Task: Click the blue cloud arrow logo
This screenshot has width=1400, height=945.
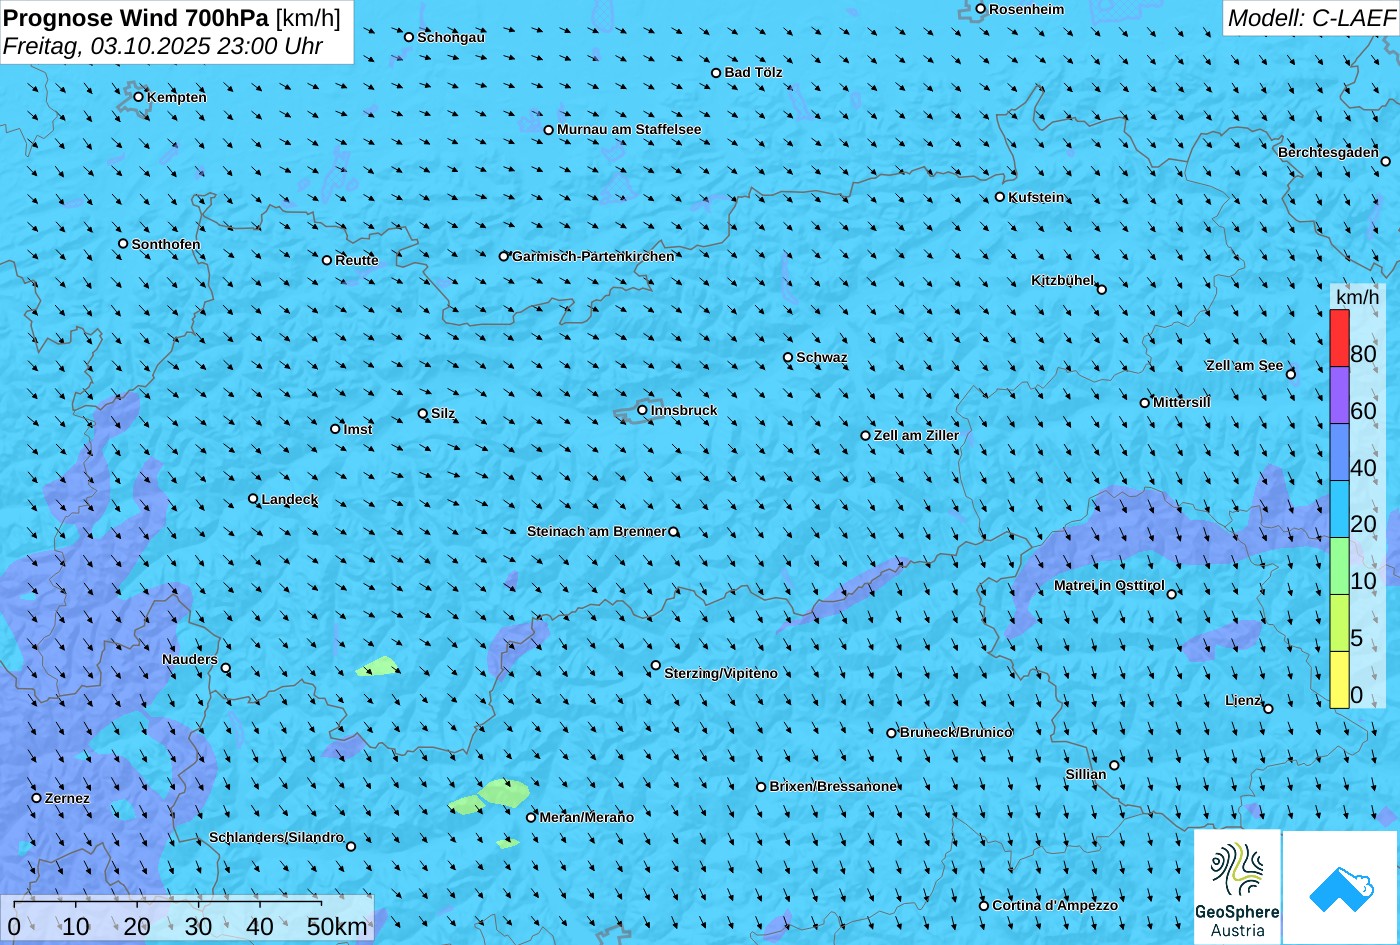Action: coord(1341,887)
